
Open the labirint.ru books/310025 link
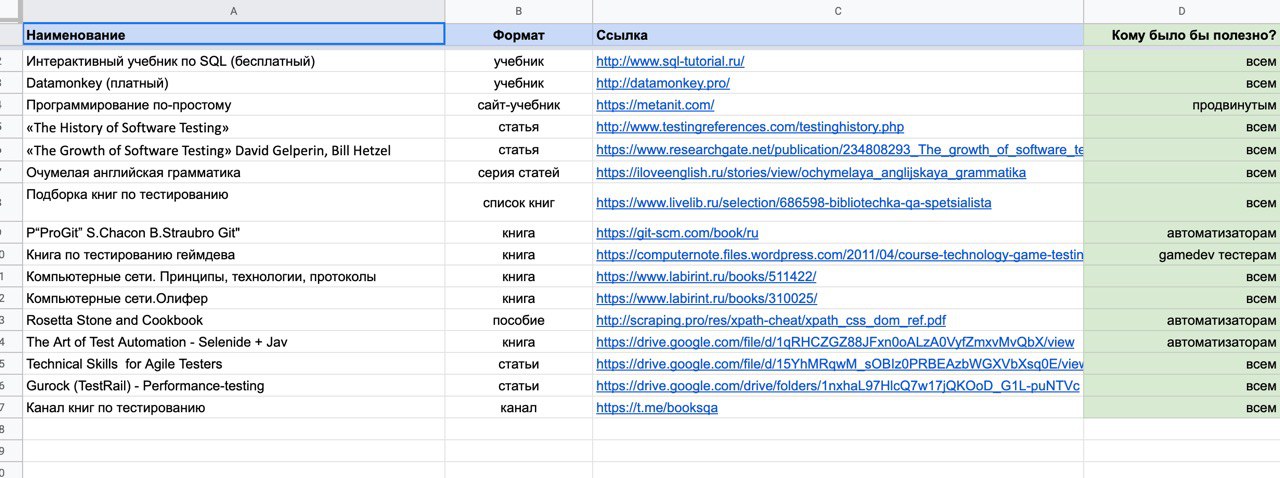706,298
